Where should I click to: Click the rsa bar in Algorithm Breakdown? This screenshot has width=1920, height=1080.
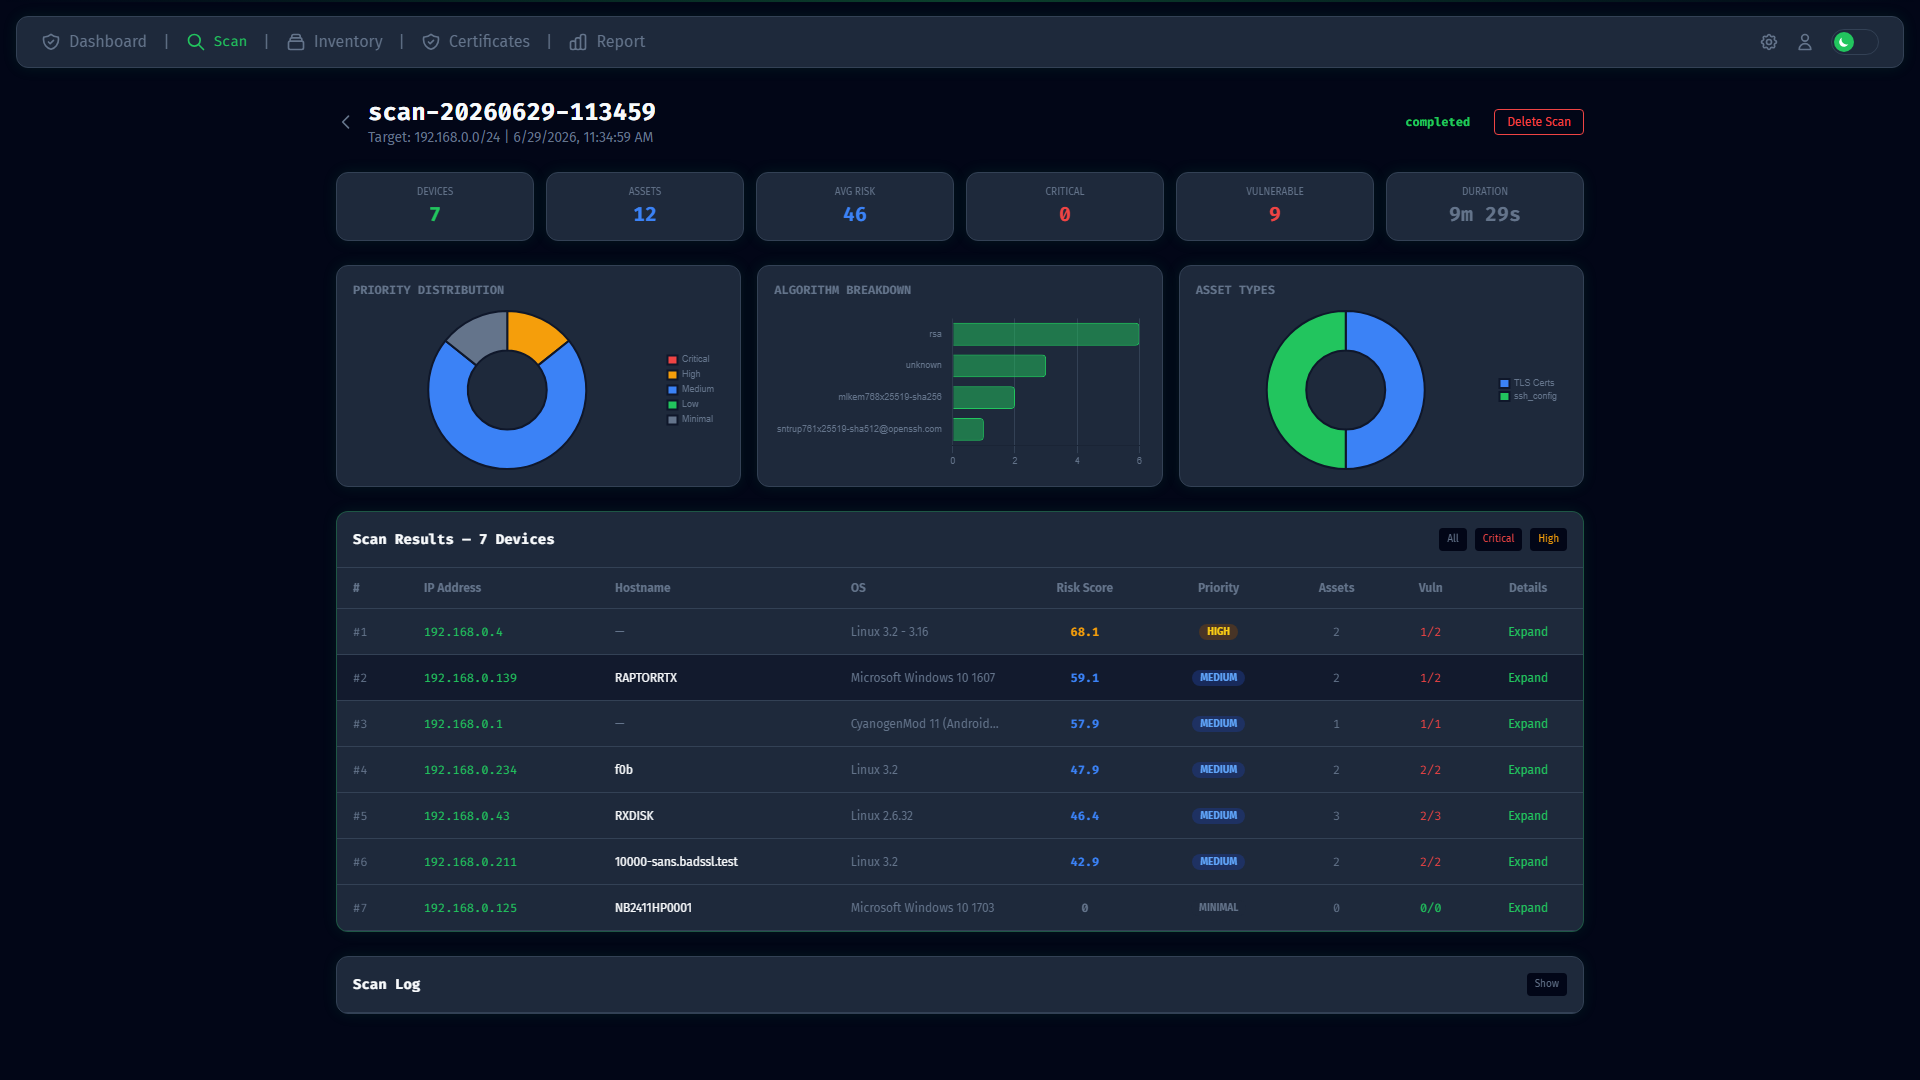click(1046, 334)
